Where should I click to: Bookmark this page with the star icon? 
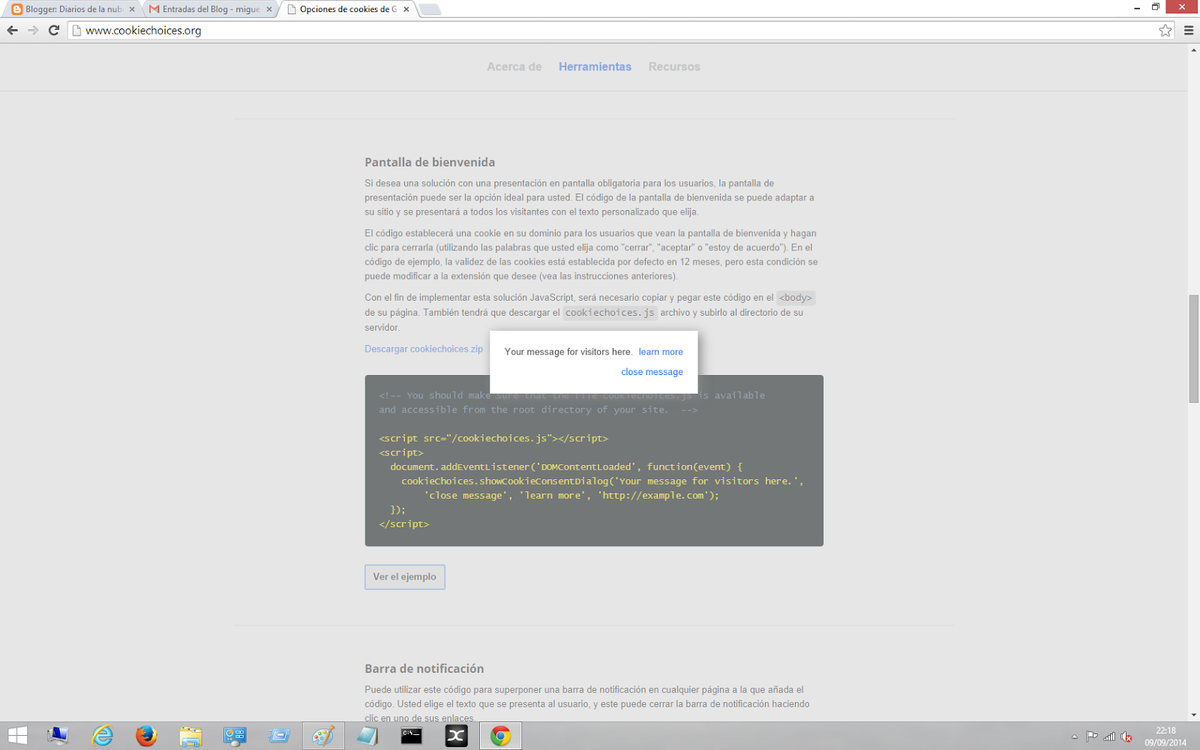pos(1165,31)
